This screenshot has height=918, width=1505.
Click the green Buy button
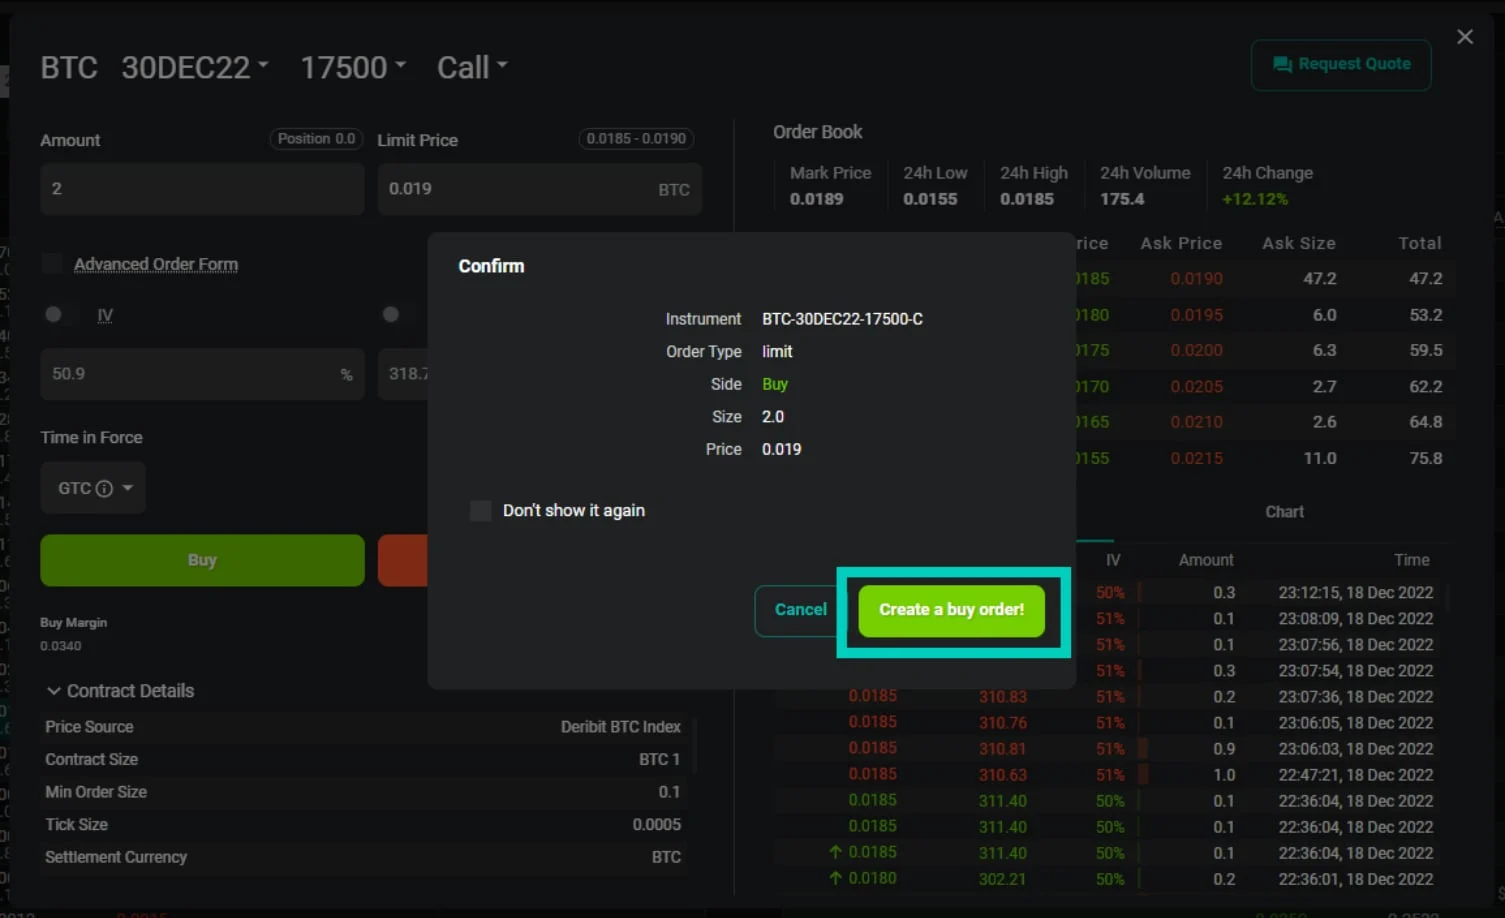click(x=202, y=560)
